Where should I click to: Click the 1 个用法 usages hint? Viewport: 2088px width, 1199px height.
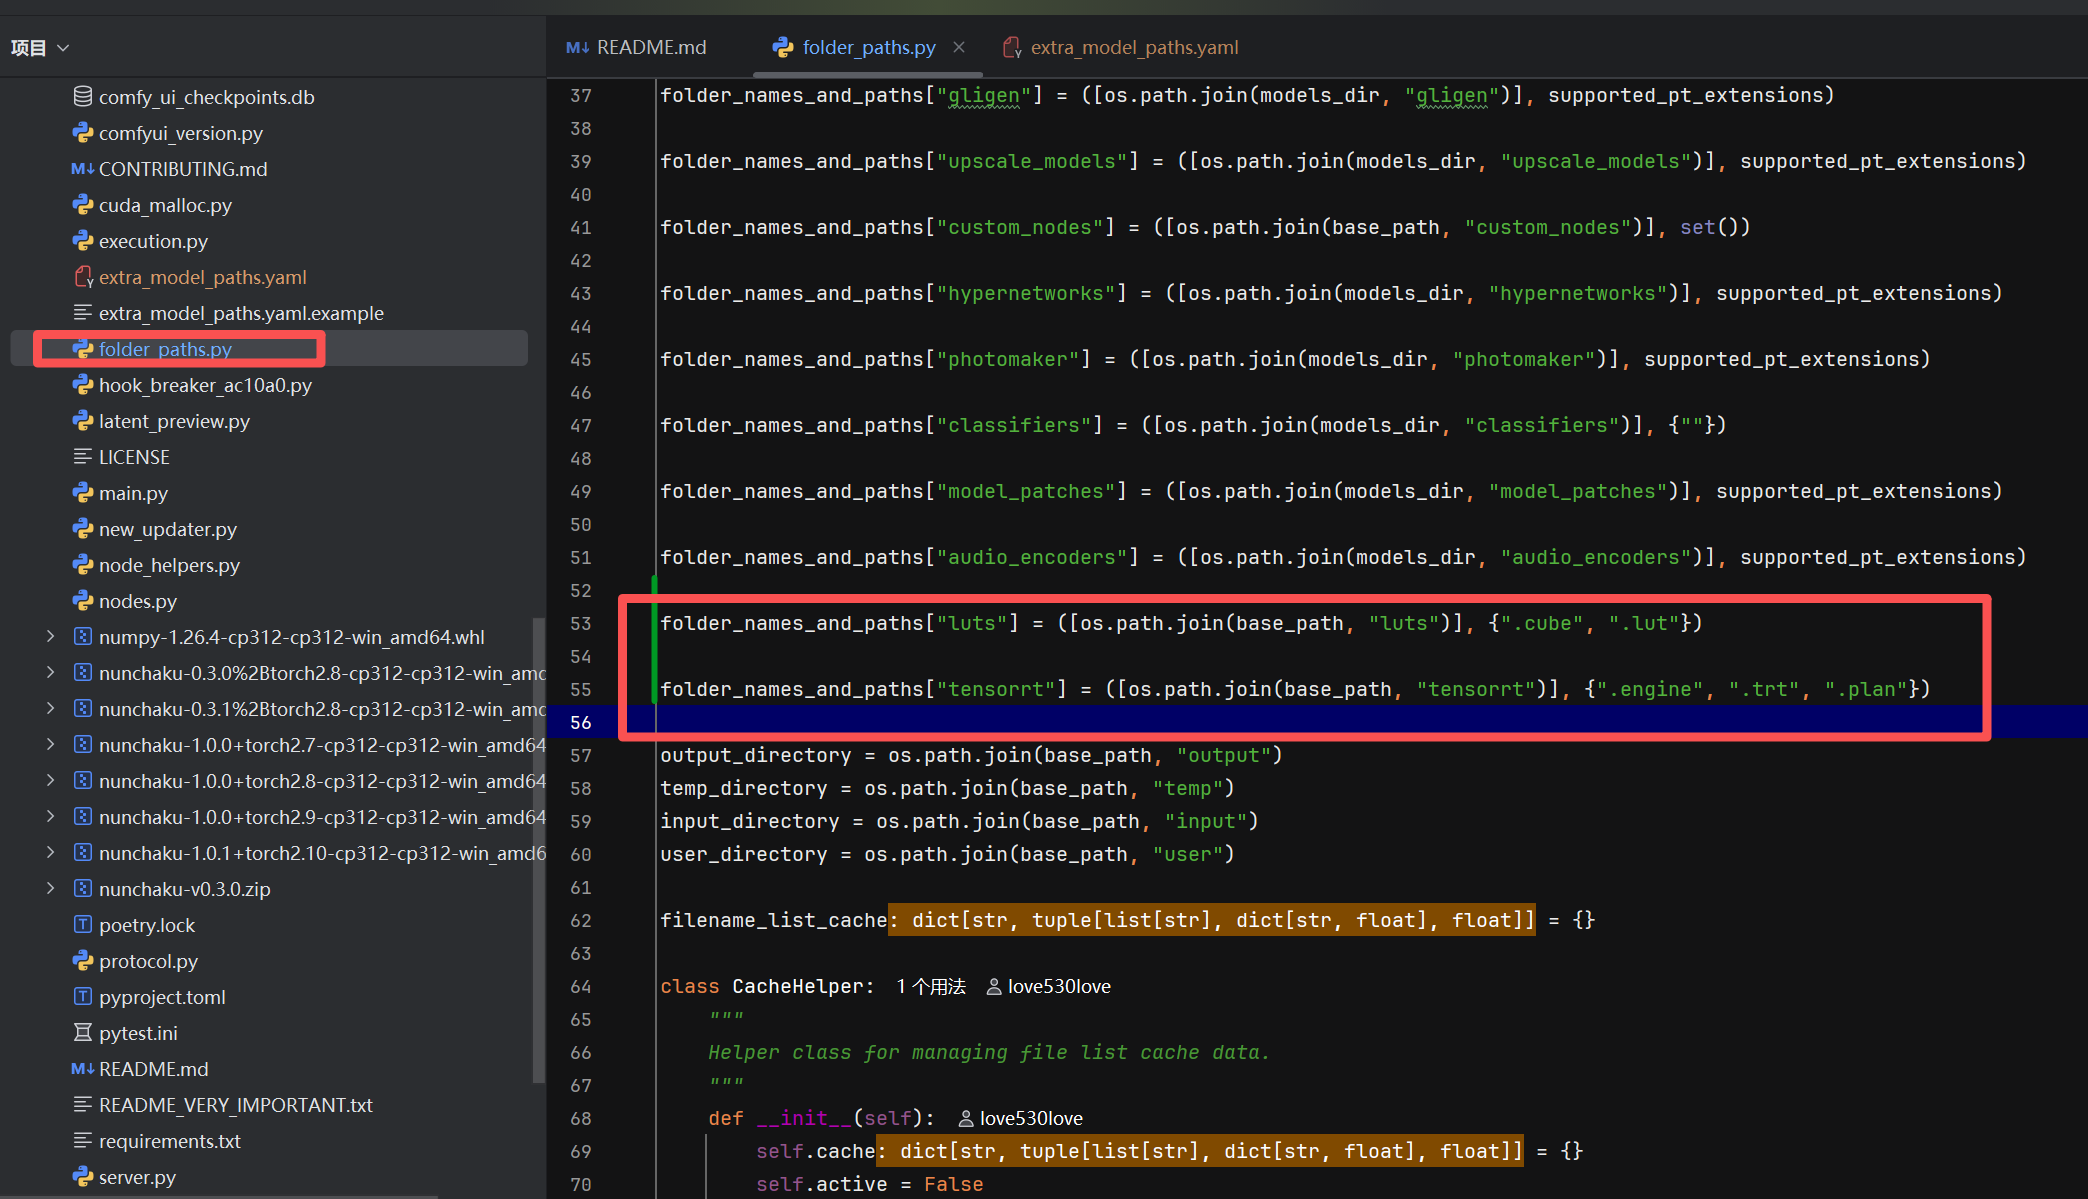[930, 987]
